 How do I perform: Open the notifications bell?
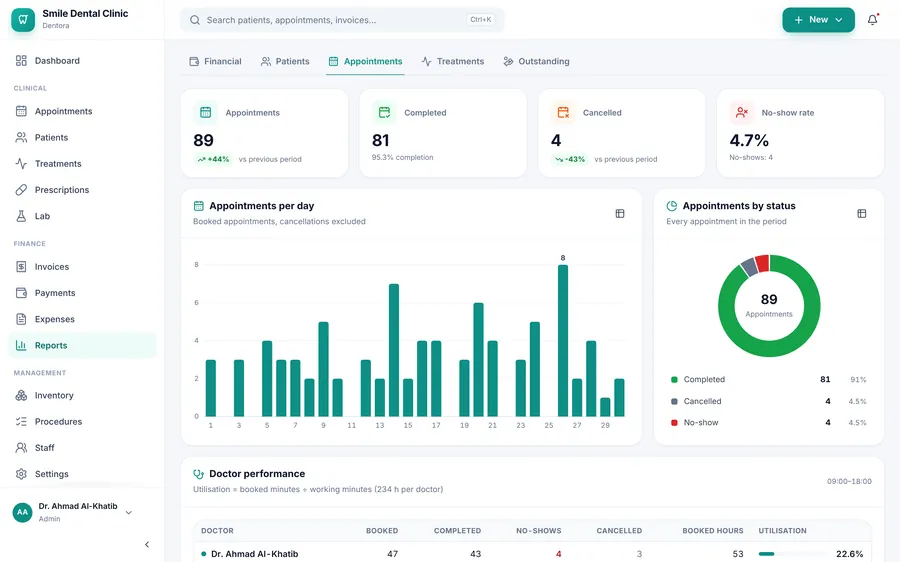pyautogui.click(x=872, y=20)
